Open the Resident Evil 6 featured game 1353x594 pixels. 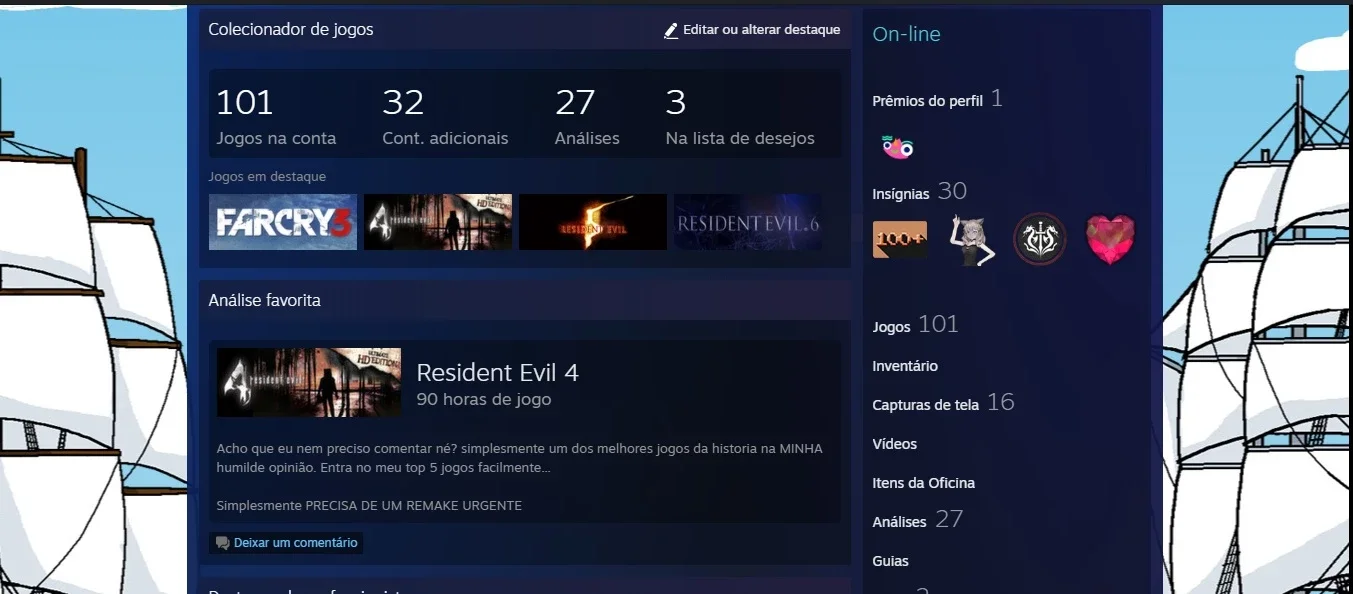[x=748, y=222]
